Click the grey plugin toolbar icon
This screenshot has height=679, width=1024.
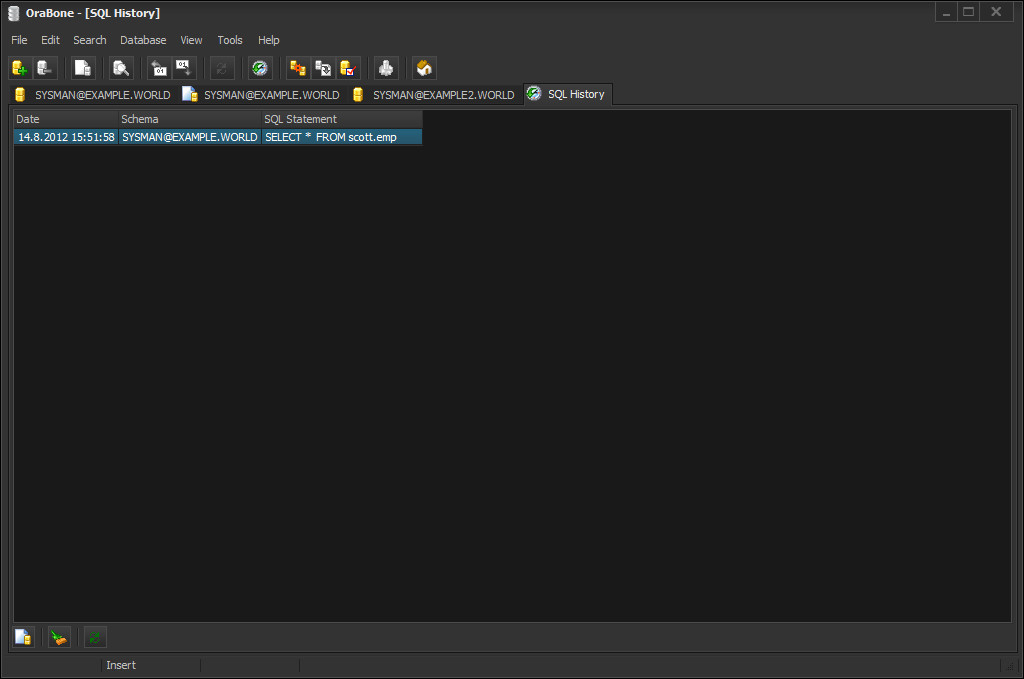point(386,68)
